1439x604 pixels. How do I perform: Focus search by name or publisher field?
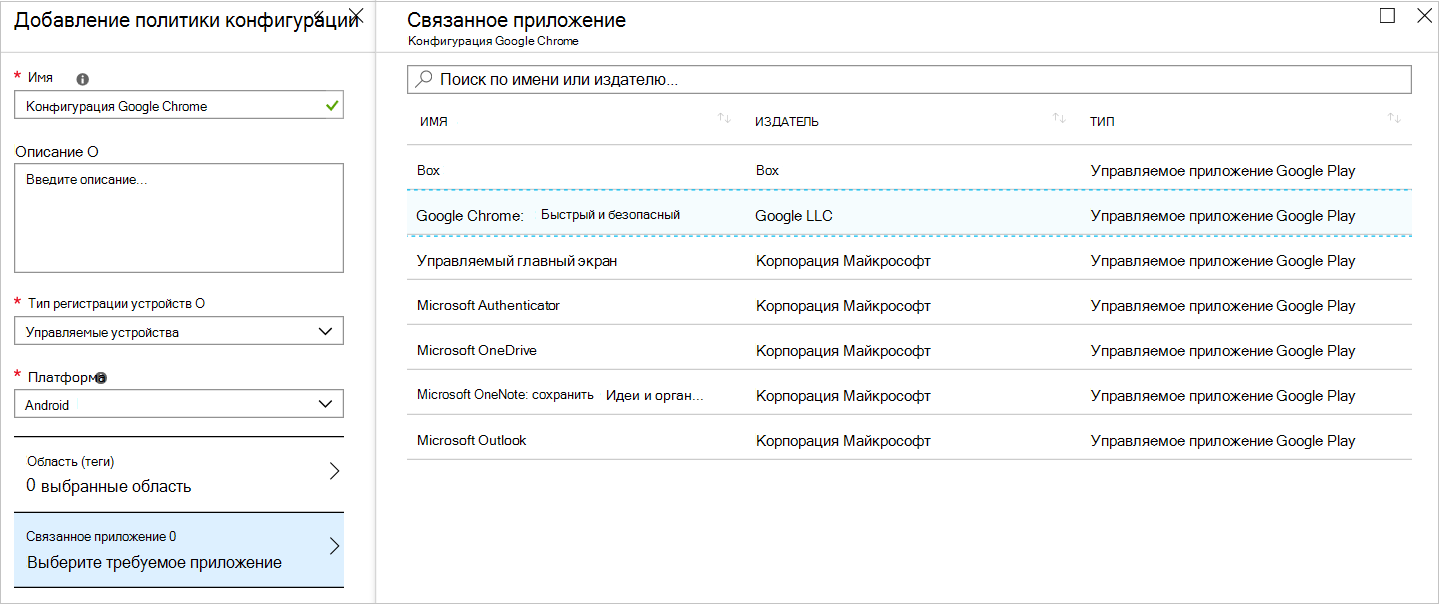[x=909, y=79]
